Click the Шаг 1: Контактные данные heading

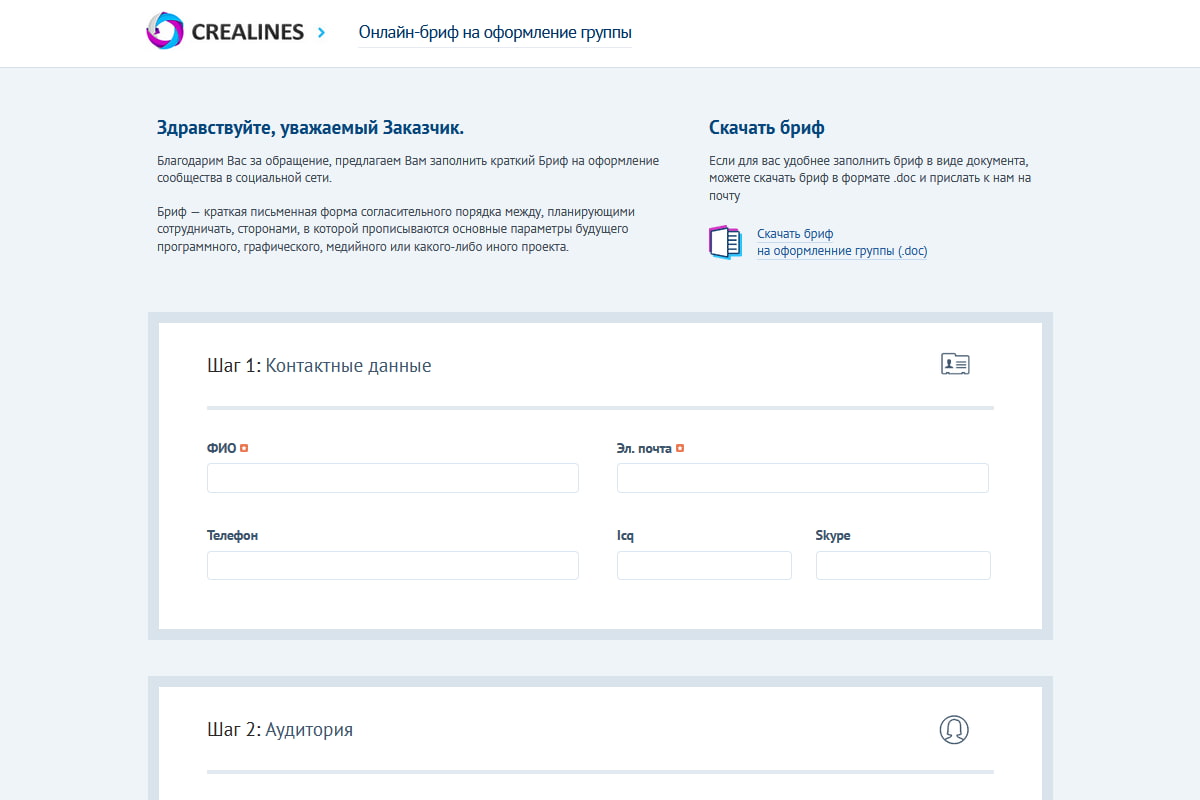(x=319, y=366)
